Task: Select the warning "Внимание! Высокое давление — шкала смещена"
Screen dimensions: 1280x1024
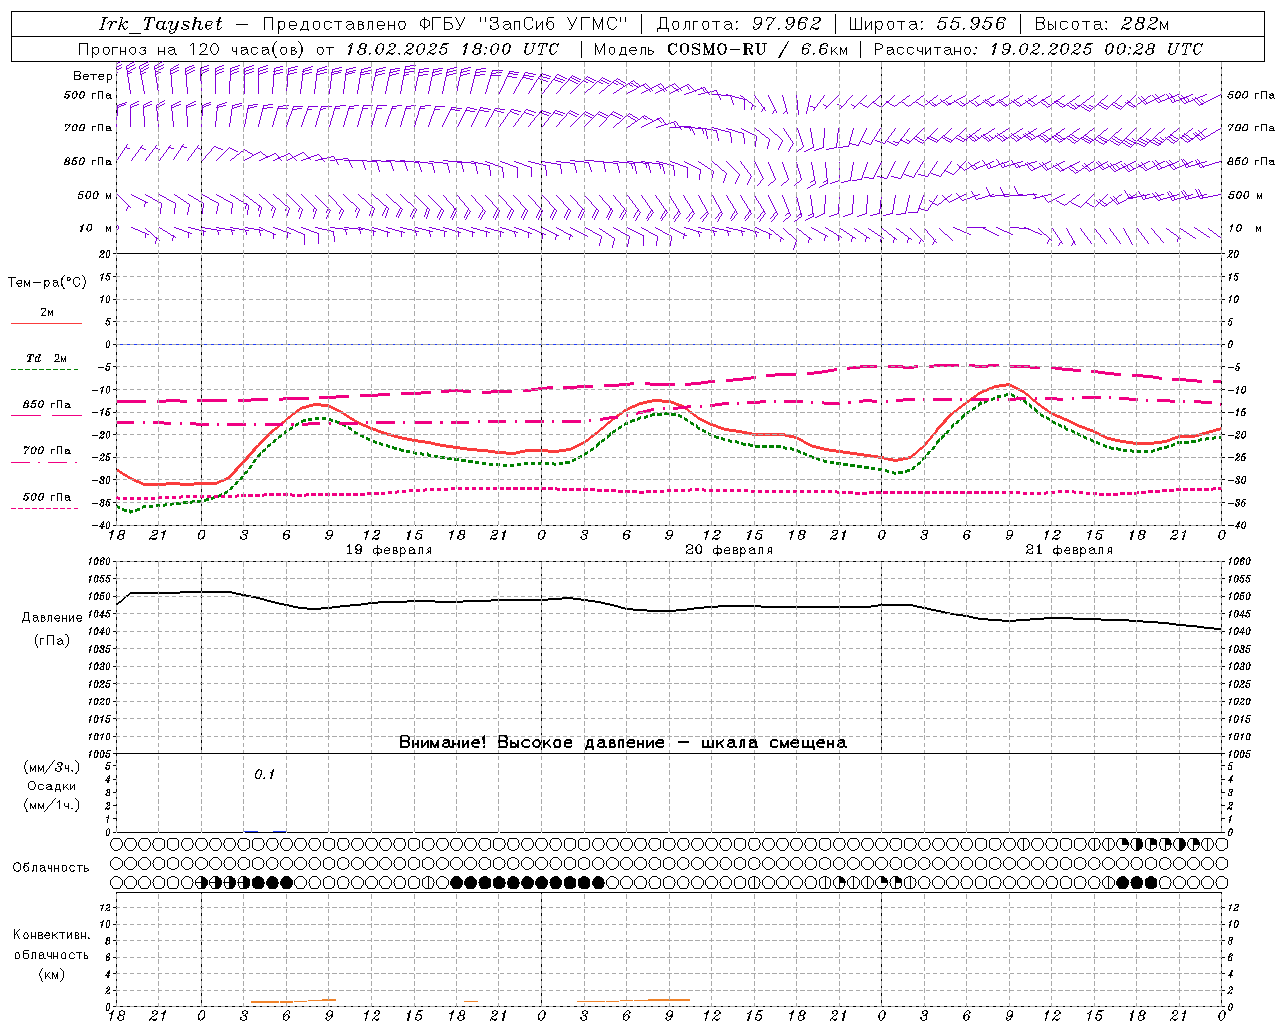Action: pyautogui.click(x=623, y=743)
